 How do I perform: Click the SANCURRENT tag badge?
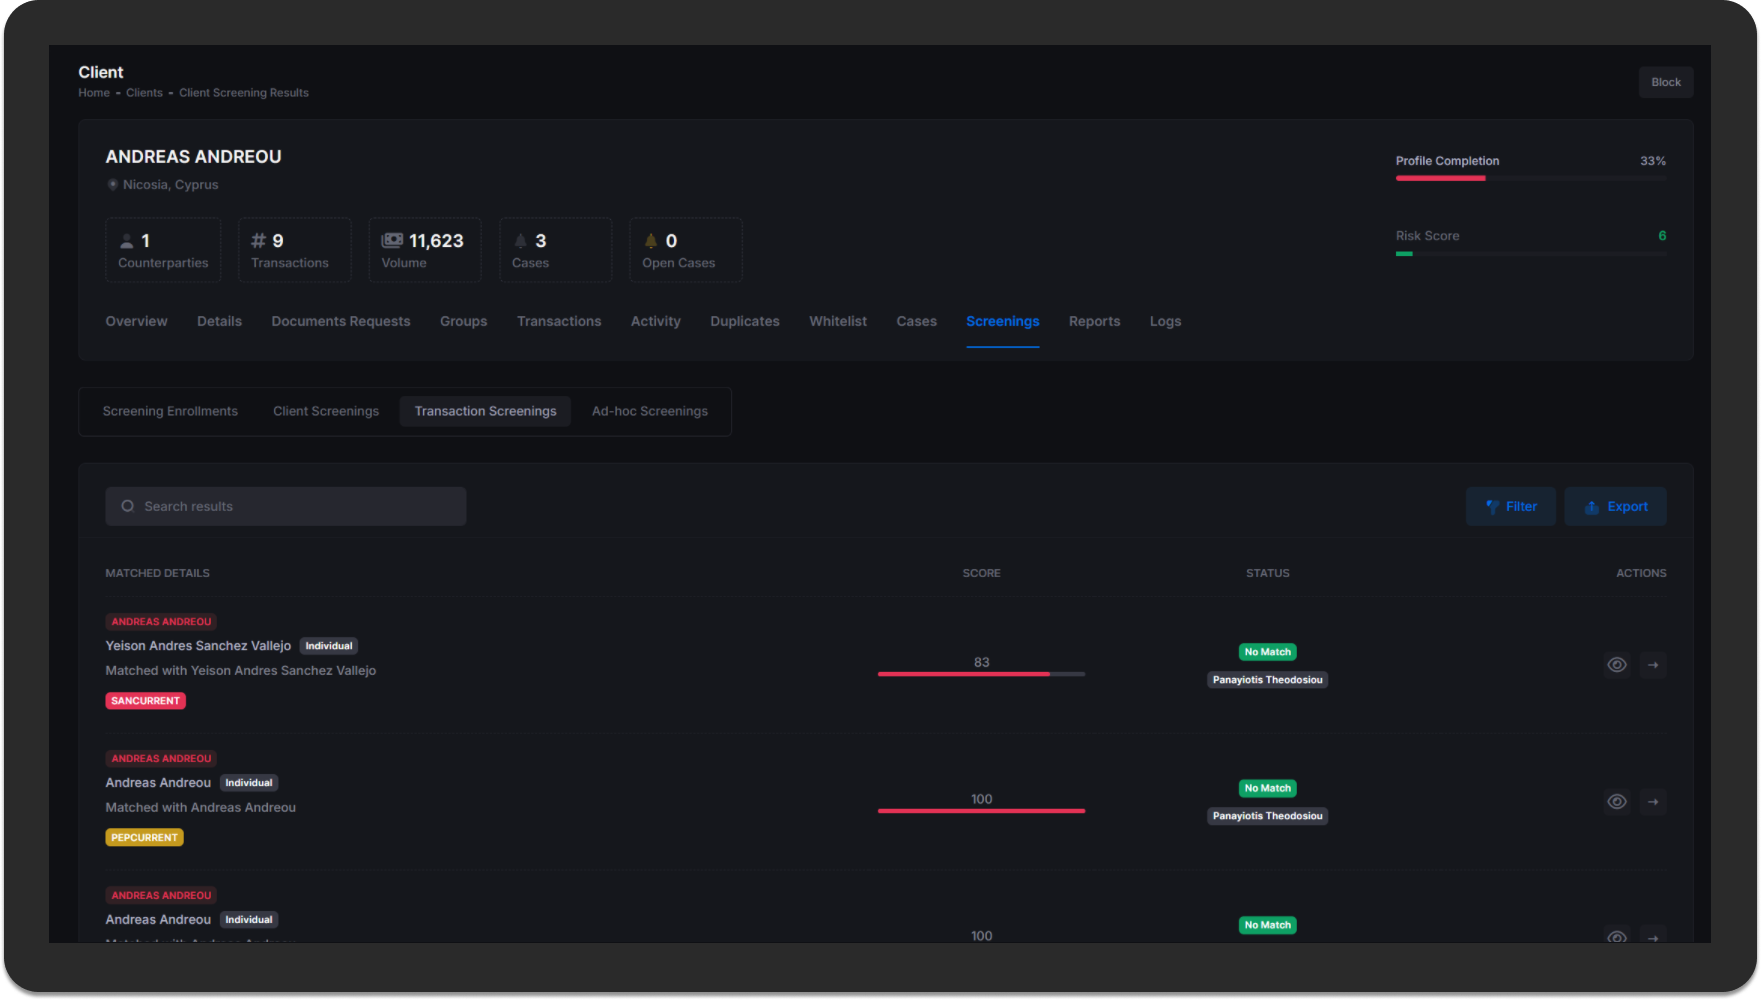145,701
